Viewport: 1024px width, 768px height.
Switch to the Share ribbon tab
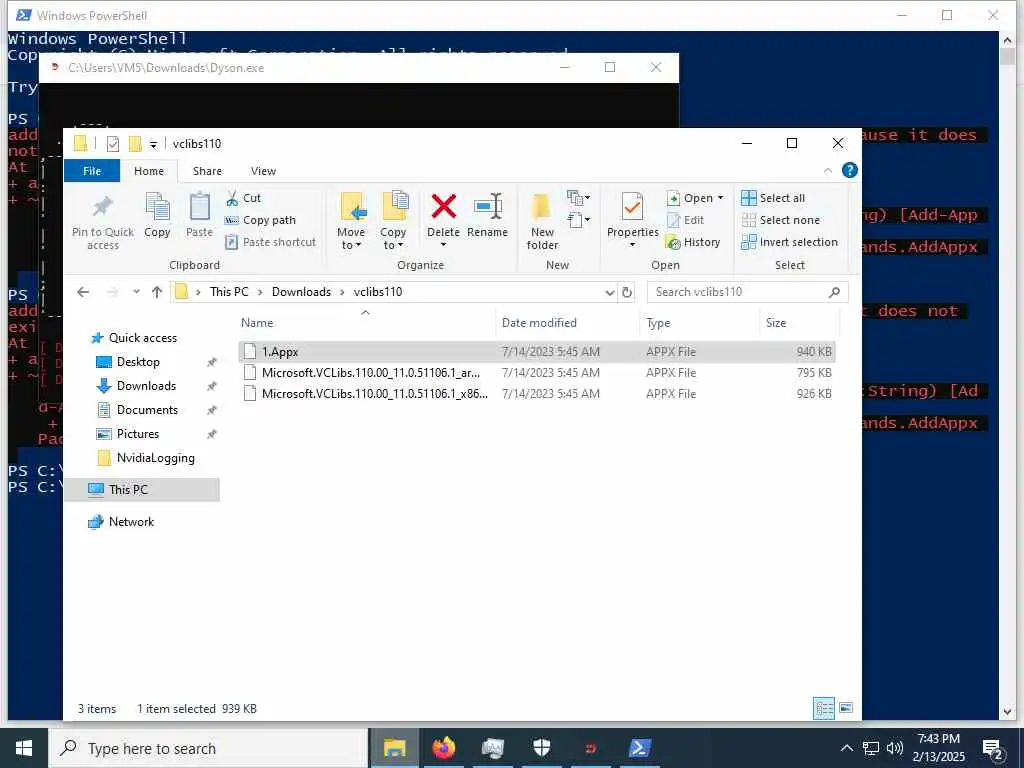pos(207,170)
